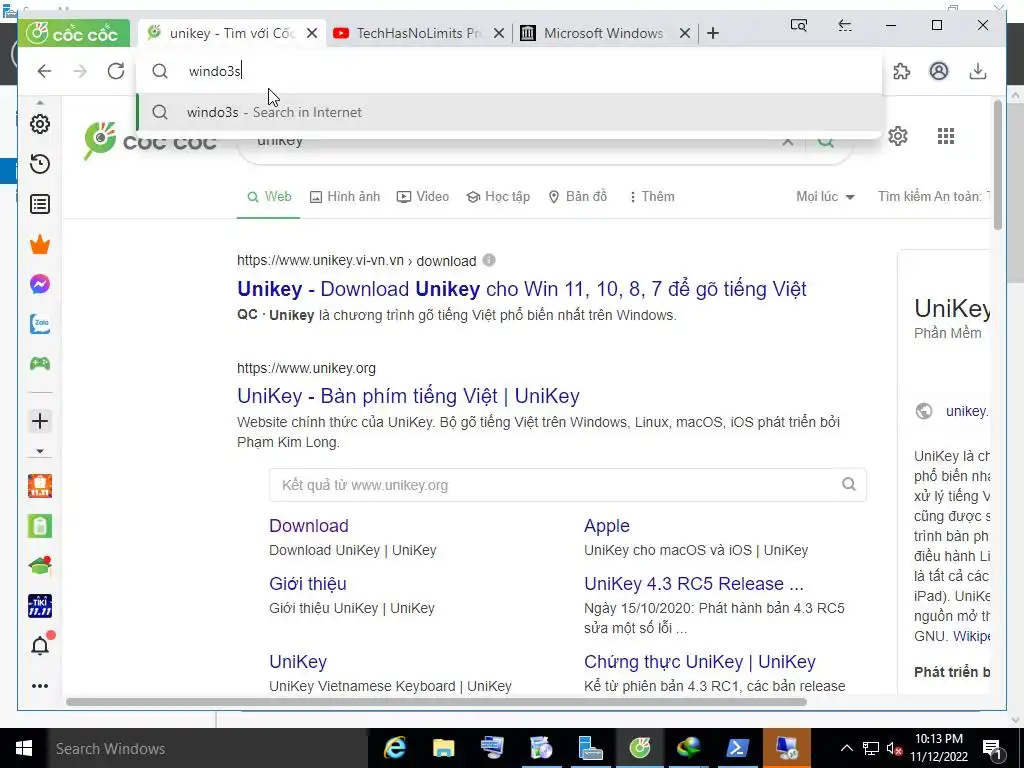The image size is (1024, 768).
Task: Open UniKey 4.3 RC5 Release link
Action: pos(694,584)
